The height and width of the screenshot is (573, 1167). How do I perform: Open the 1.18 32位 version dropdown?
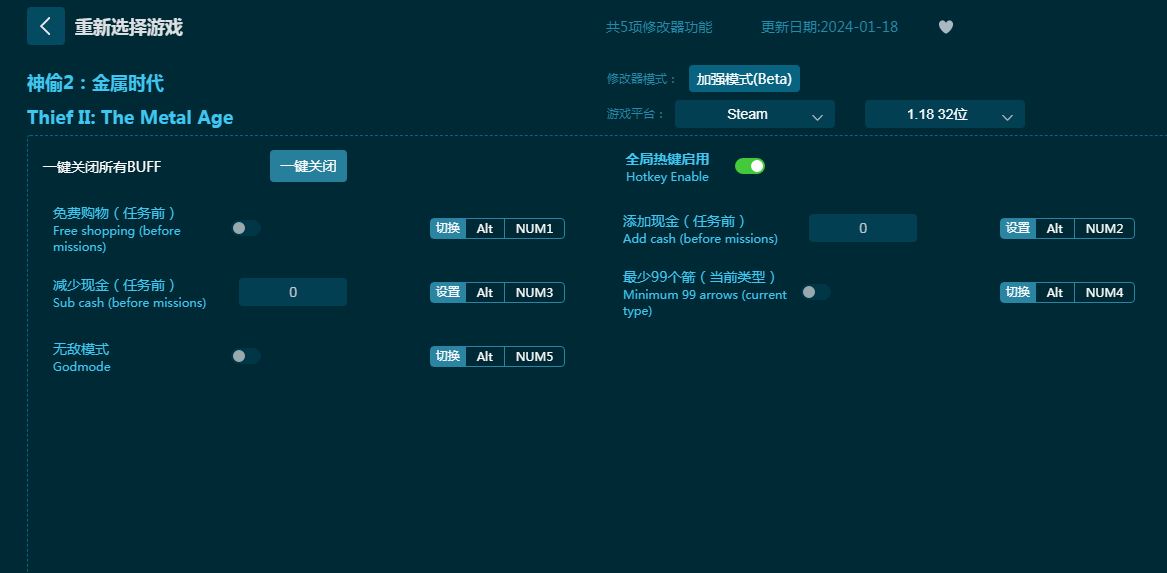pos(944,115)
